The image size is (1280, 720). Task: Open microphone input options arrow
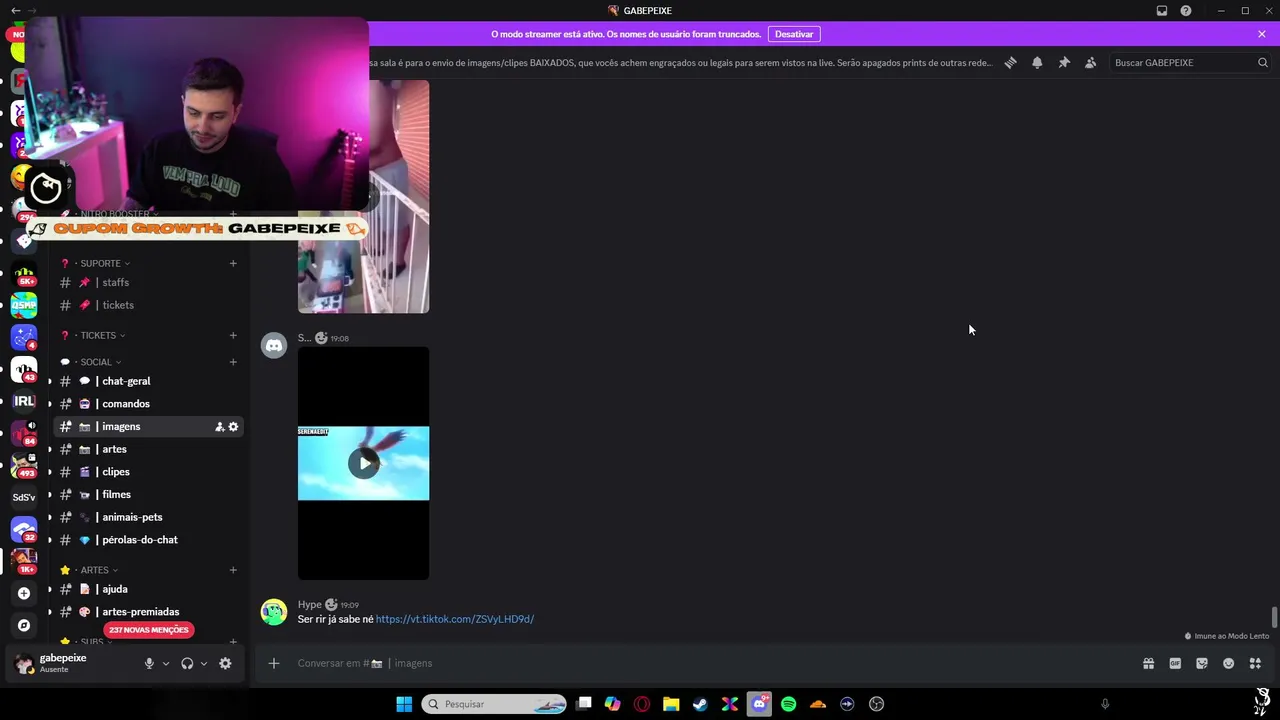click(x=166, y=663)
